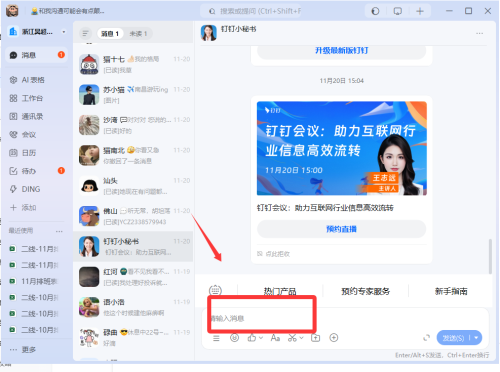
Task: Open the conversation with 猫十七
Action: [133, 64]
